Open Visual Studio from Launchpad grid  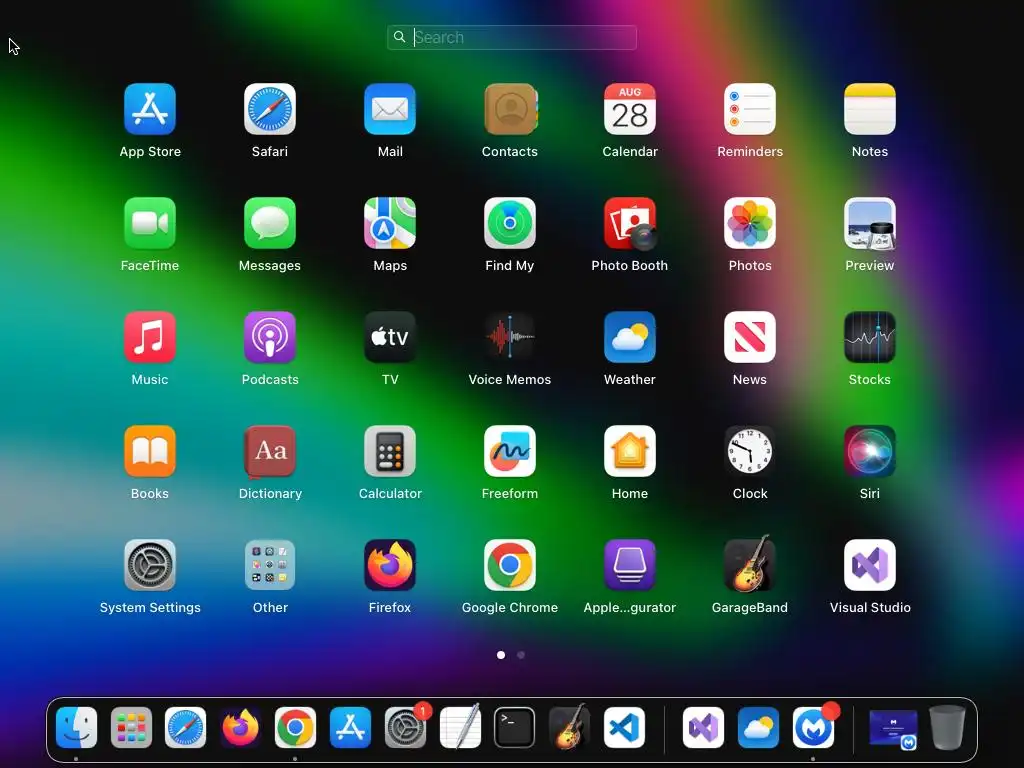[x=870, y=565]
